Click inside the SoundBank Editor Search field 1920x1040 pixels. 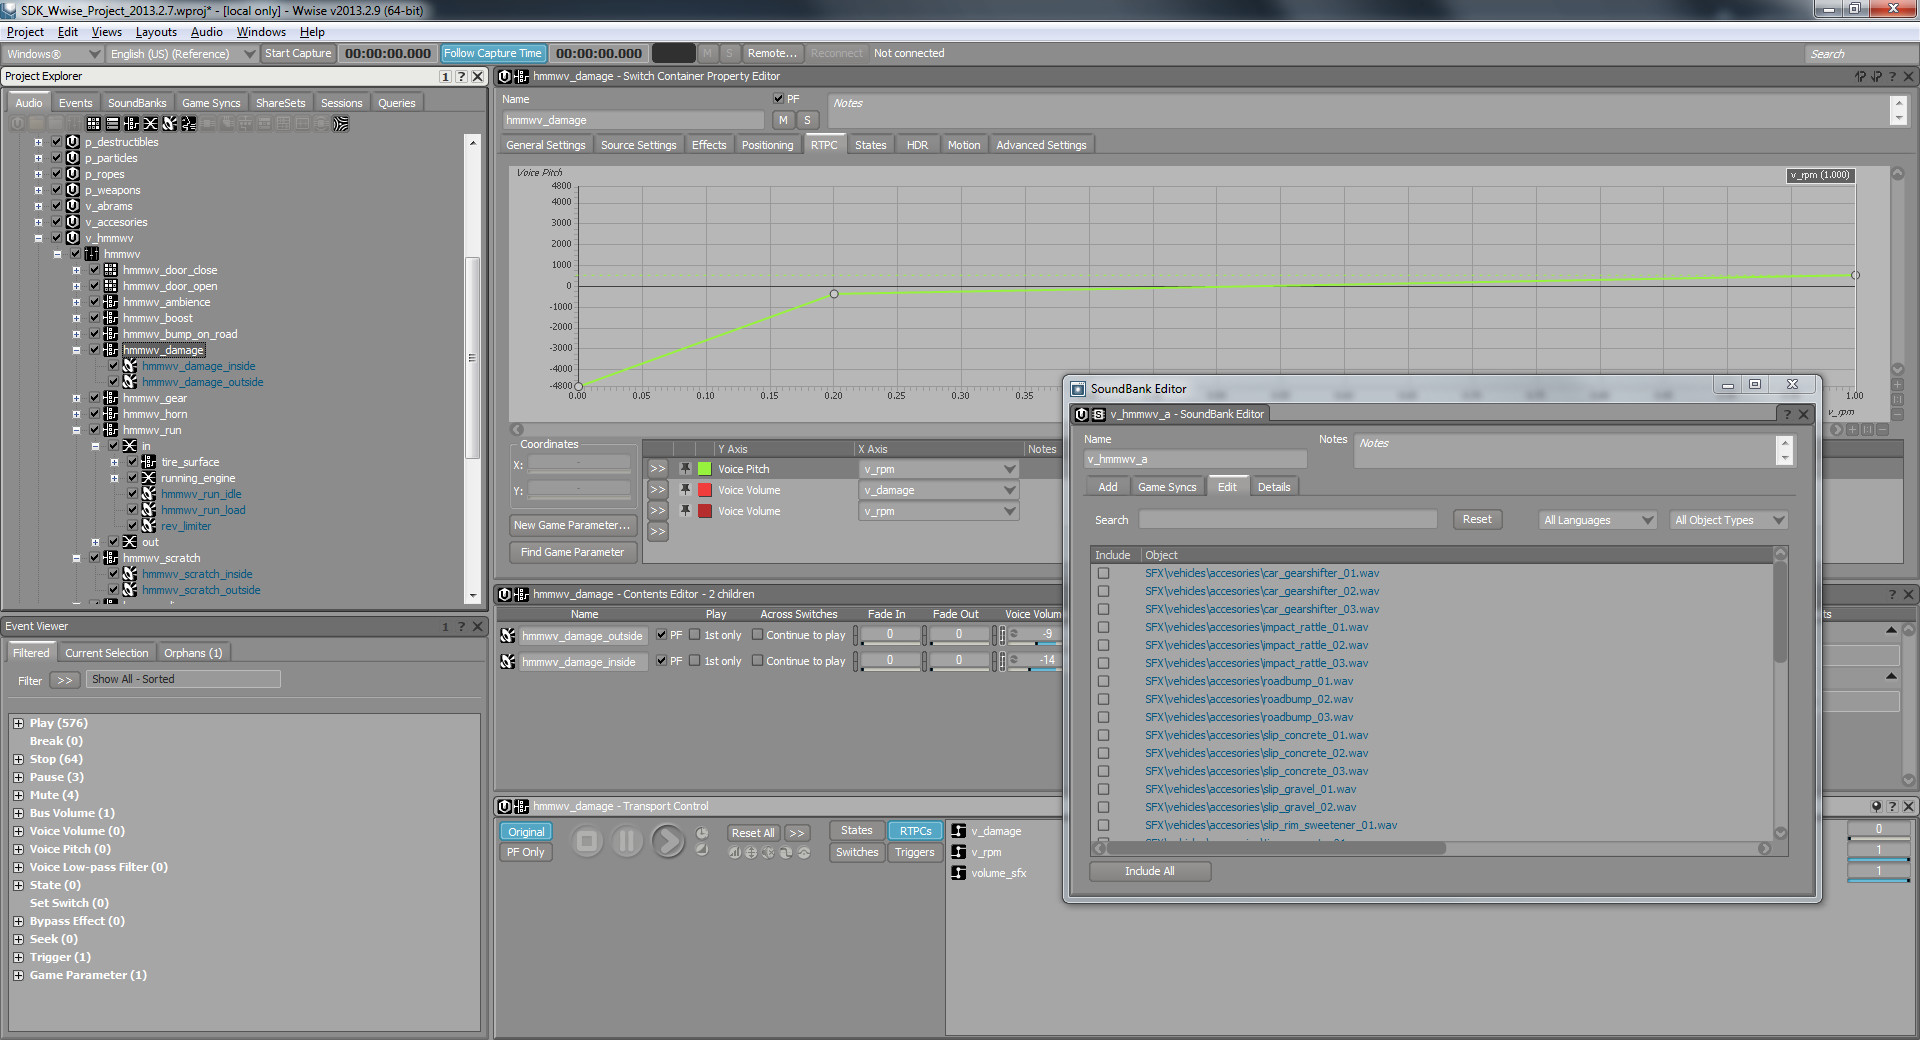pyautogui.click(x=1287, y=519)
